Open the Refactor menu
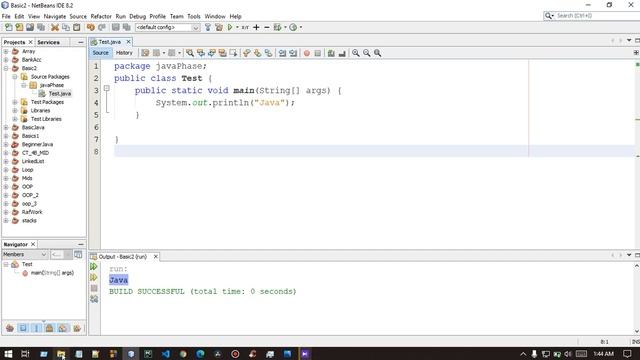This screenshot has width=640, height=360. [x=101, y=16]
